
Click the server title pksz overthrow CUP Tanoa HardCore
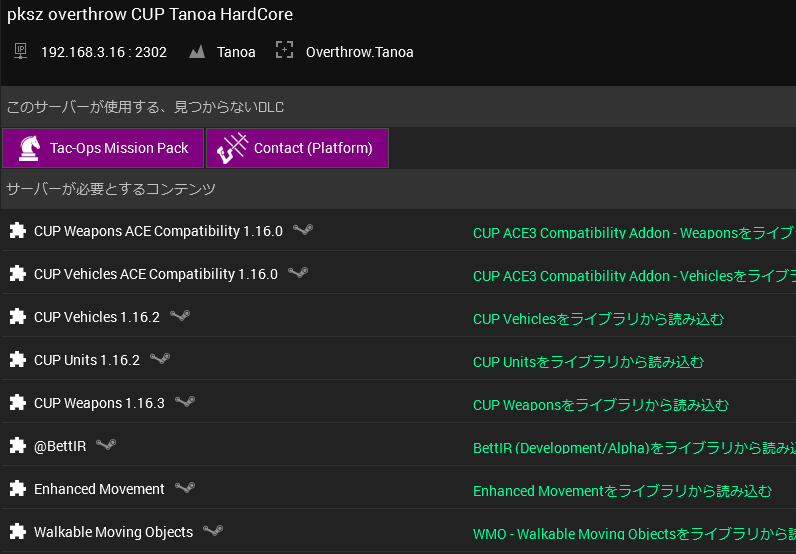point(150,14)
